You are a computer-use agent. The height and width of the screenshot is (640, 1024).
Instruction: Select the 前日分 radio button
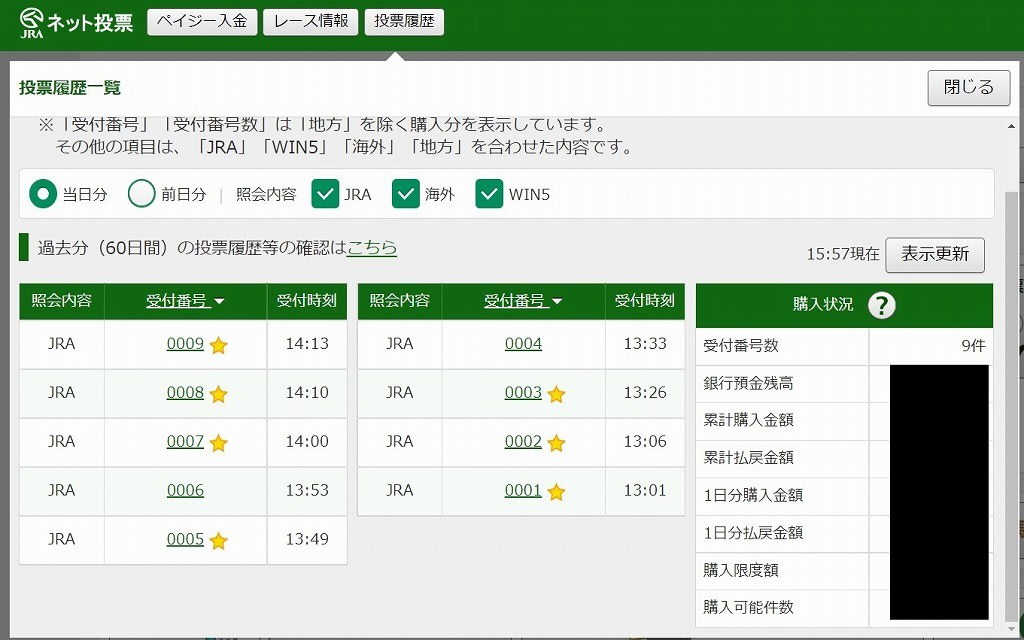point(142,194)
